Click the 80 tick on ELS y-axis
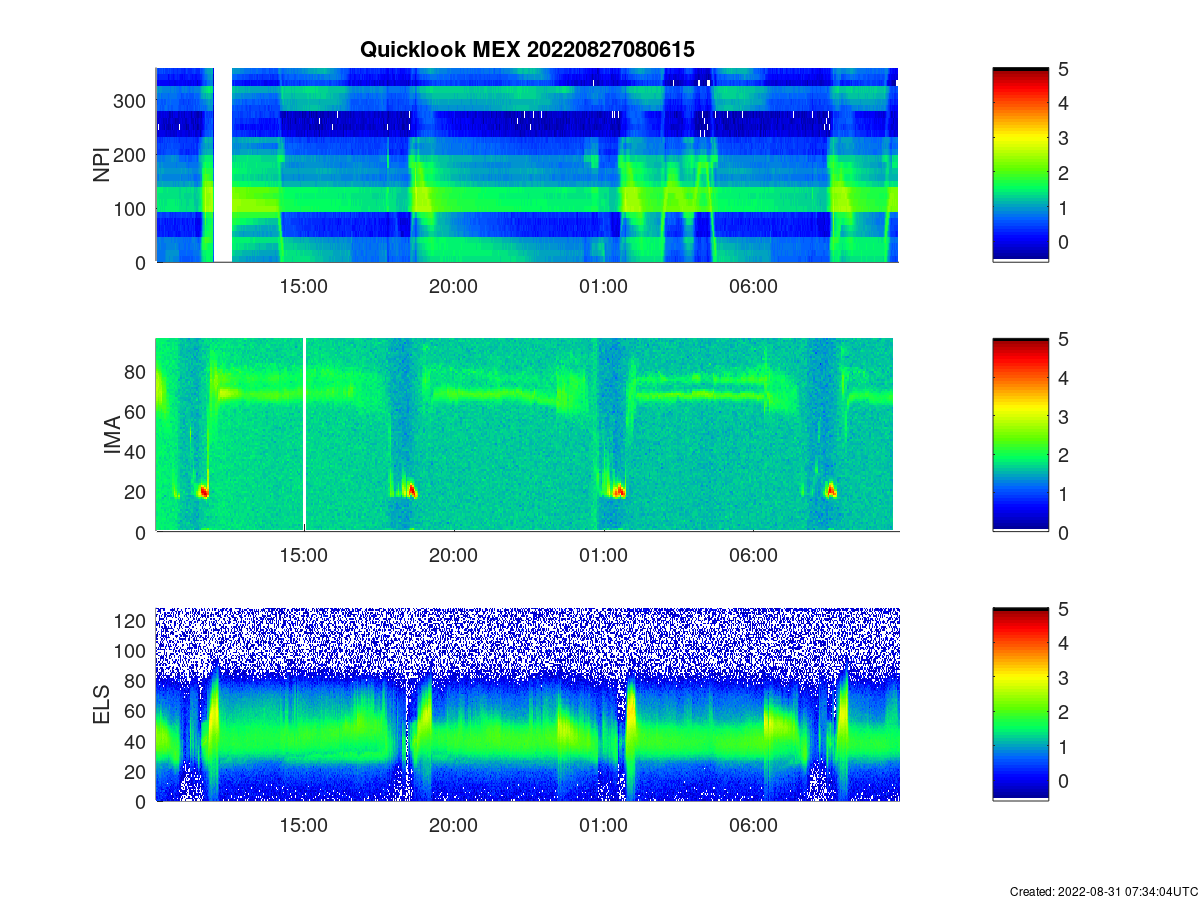Image resolution: width=1200 pixels, height=900 pixels. click(x=137, y=681)
